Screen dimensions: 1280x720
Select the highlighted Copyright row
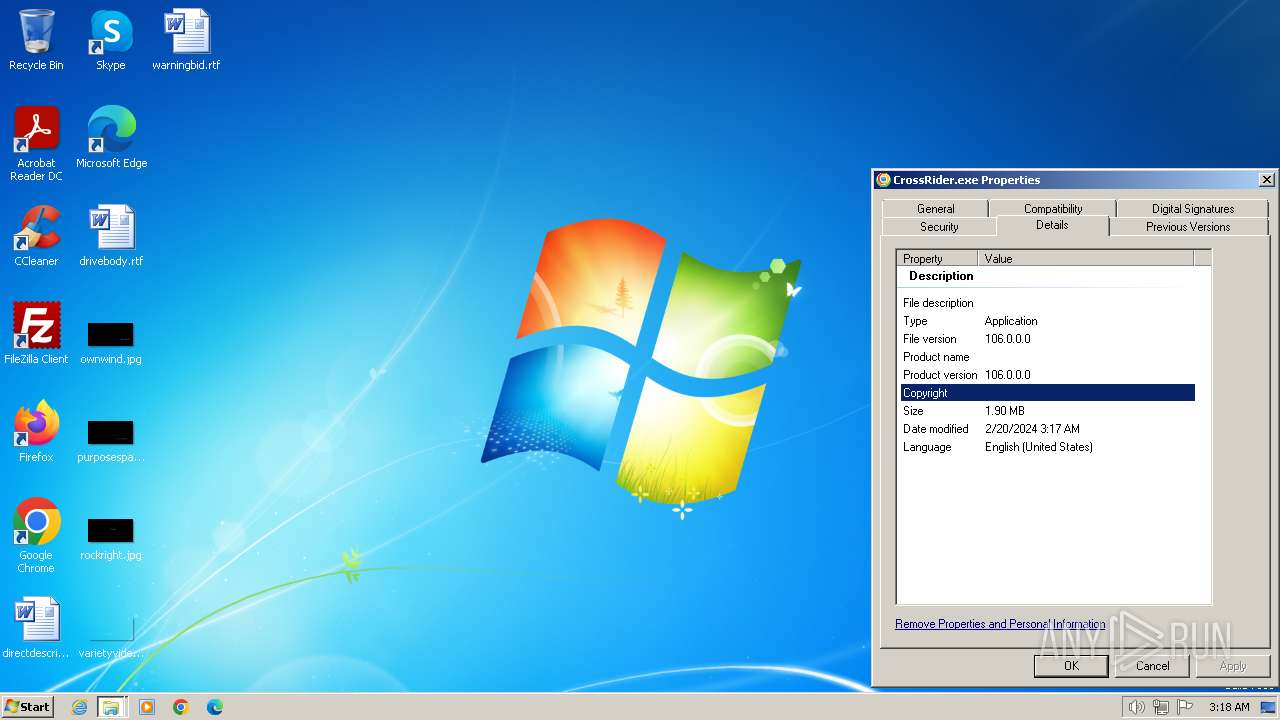[x=1047, y=393]
